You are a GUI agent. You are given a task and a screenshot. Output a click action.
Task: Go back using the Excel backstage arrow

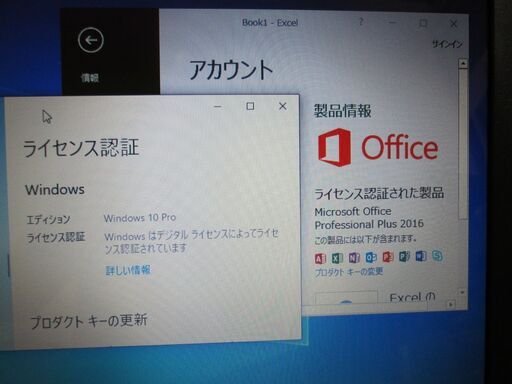[91, 40]
